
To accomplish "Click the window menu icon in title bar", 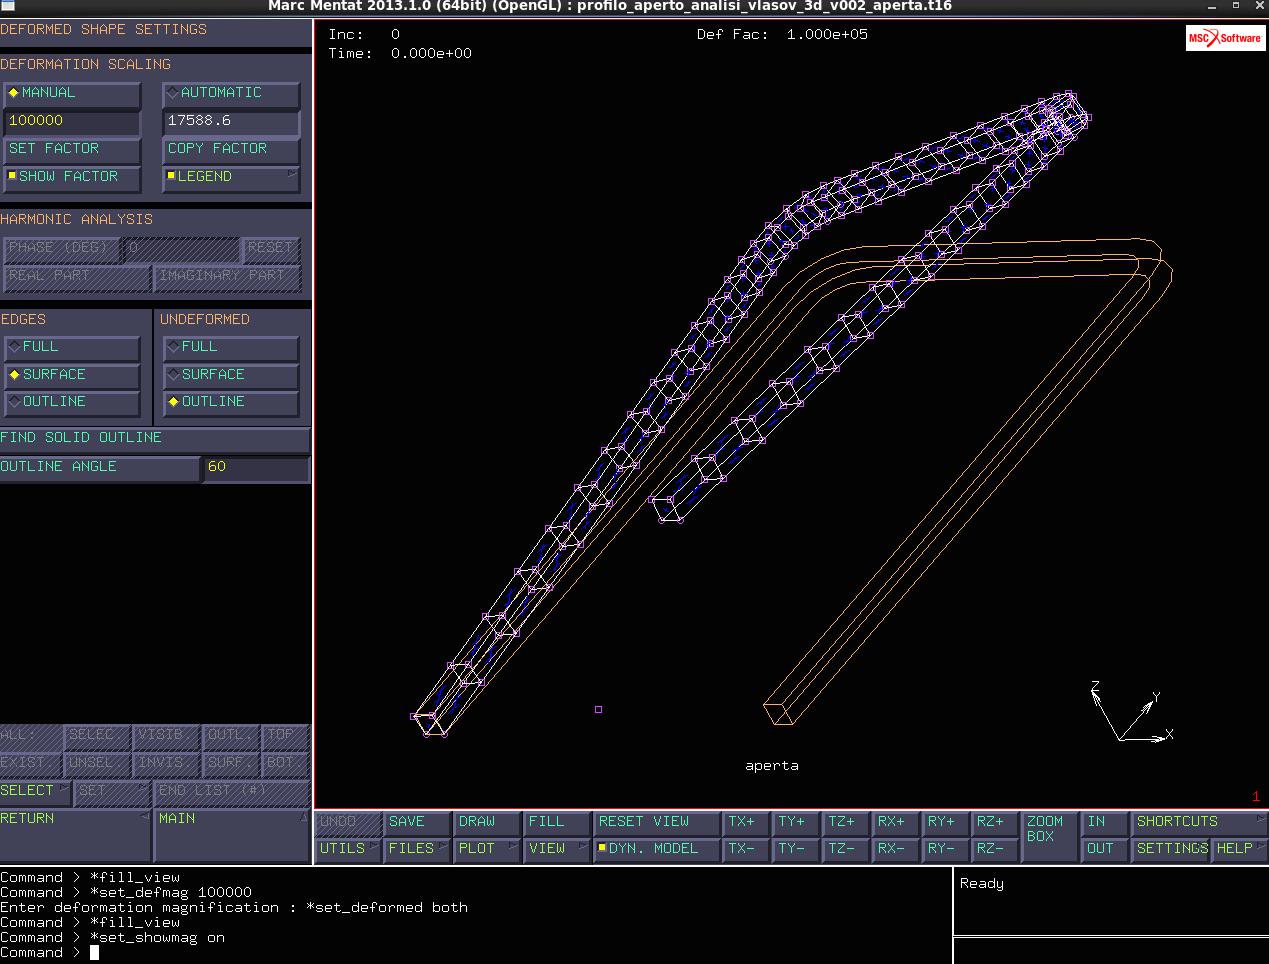I will [x=8, y=6].
